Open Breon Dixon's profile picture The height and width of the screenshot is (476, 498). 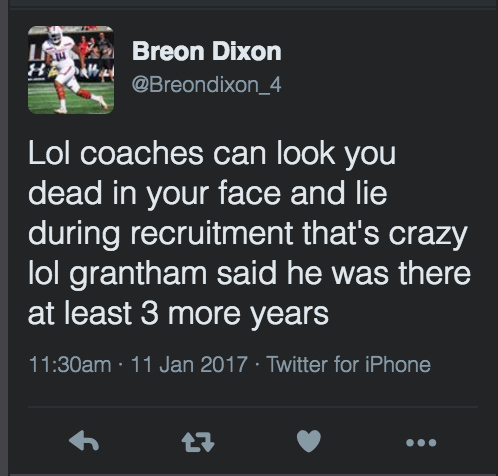tap(71, 70)
